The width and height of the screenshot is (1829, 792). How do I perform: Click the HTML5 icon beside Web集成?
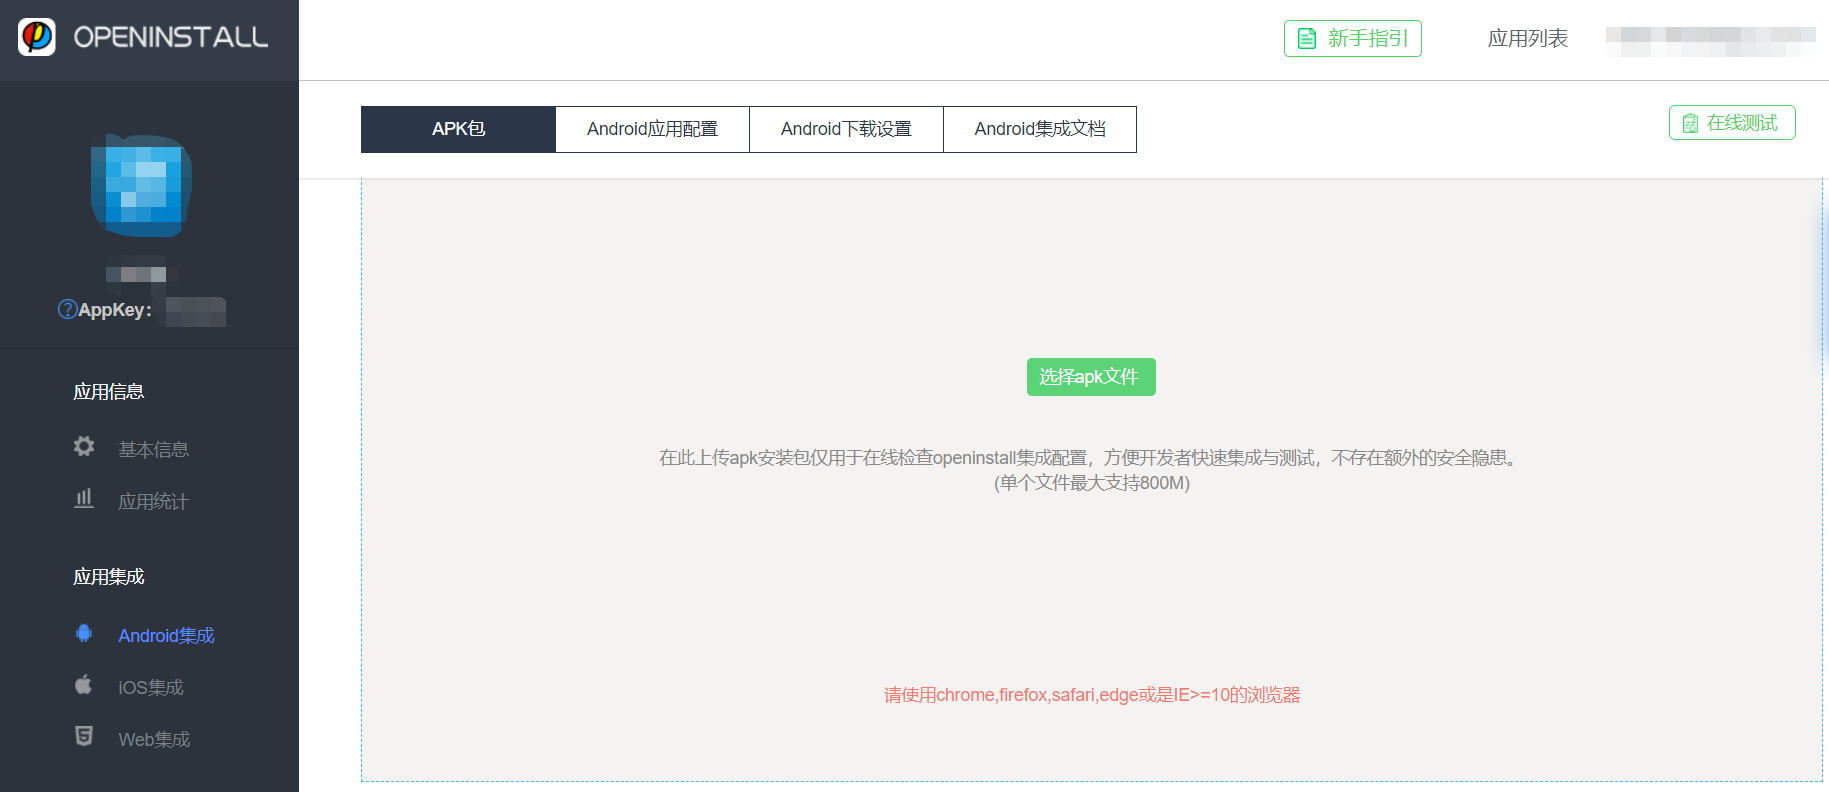pyautogui.click(x=84, y=737)
